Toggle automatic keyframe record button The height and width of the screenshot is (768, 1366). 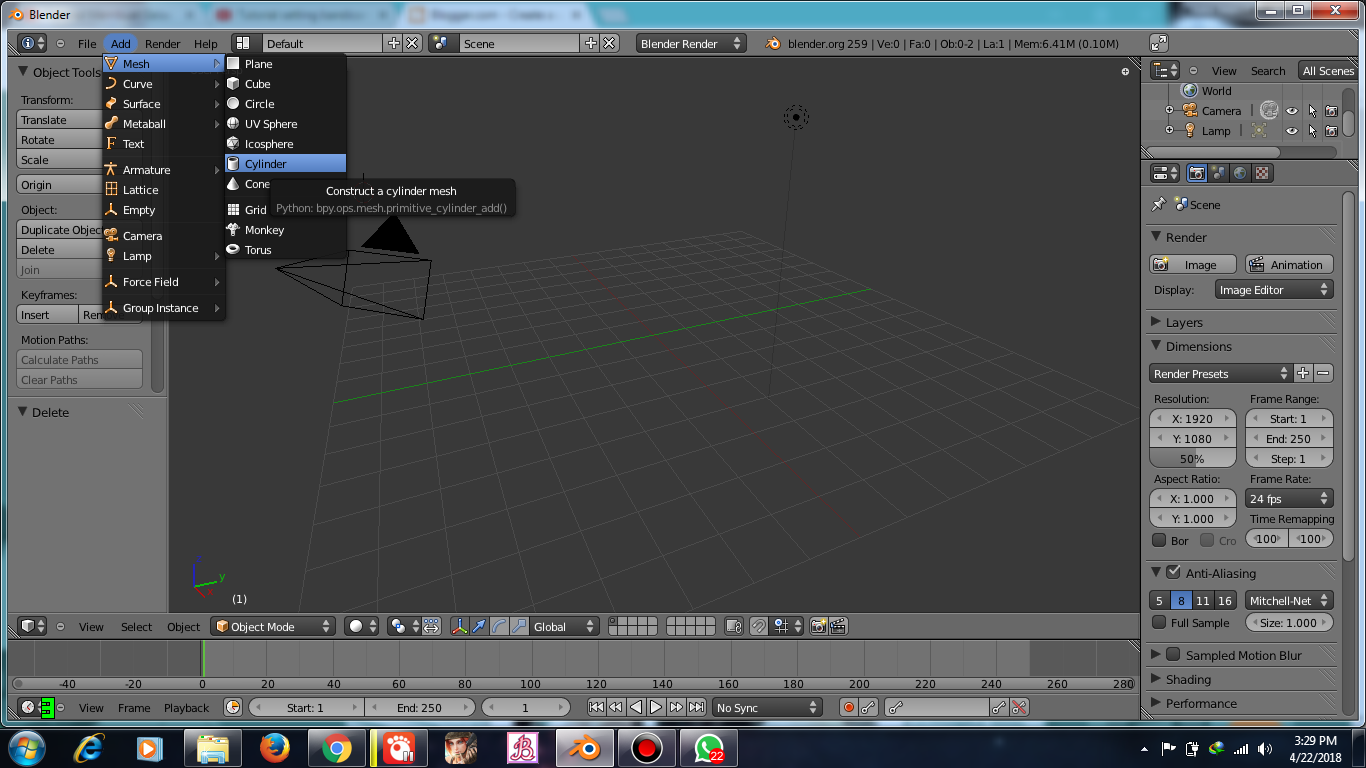[x=849, y=708]
